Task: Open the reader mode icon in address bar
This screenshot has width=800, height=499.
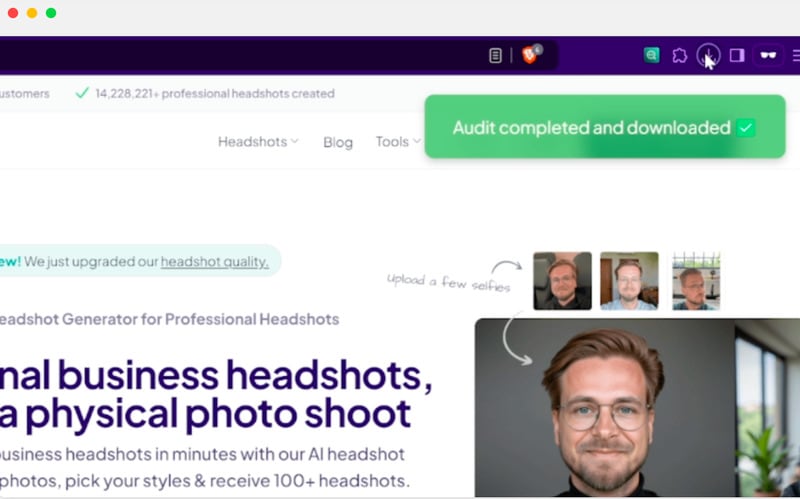Action: [495, 56]
